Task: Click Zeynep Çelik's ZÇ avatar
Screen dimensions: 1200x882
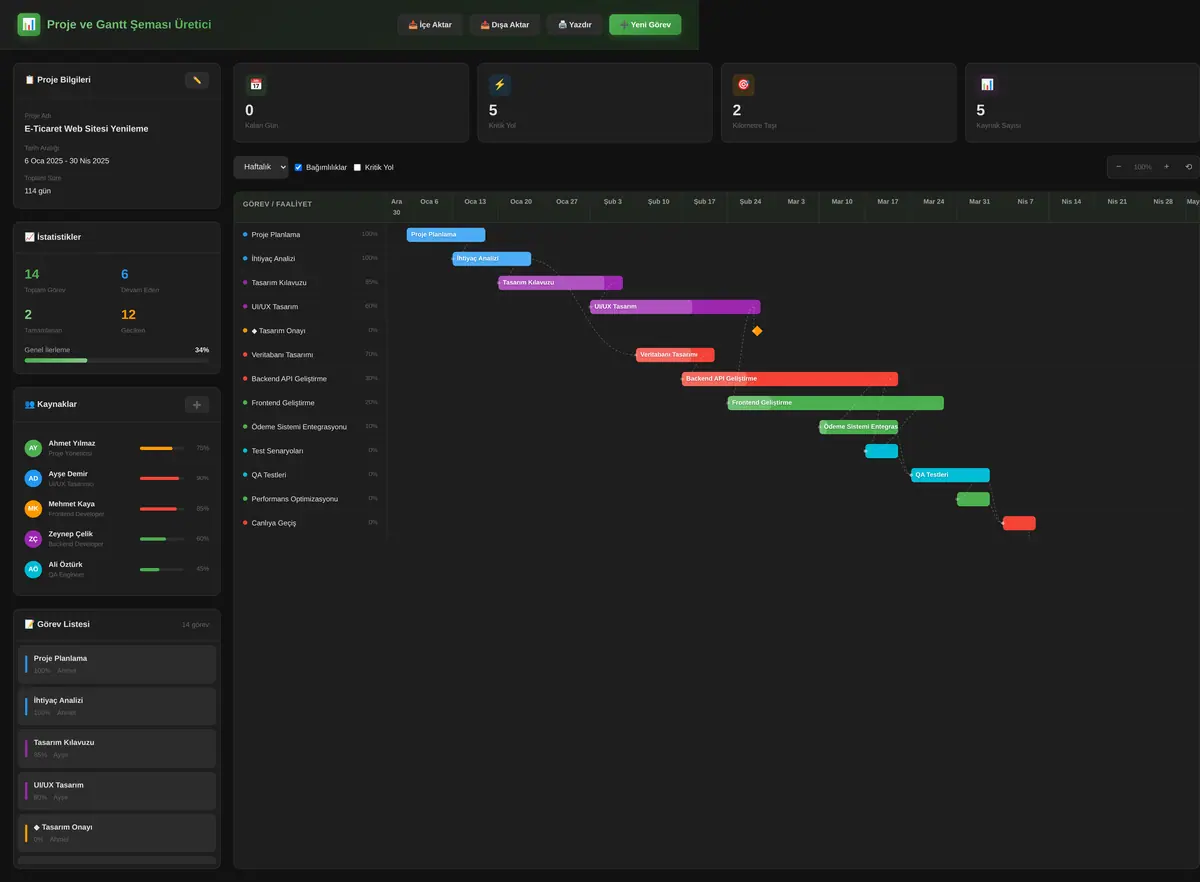Action: point(34,539)
